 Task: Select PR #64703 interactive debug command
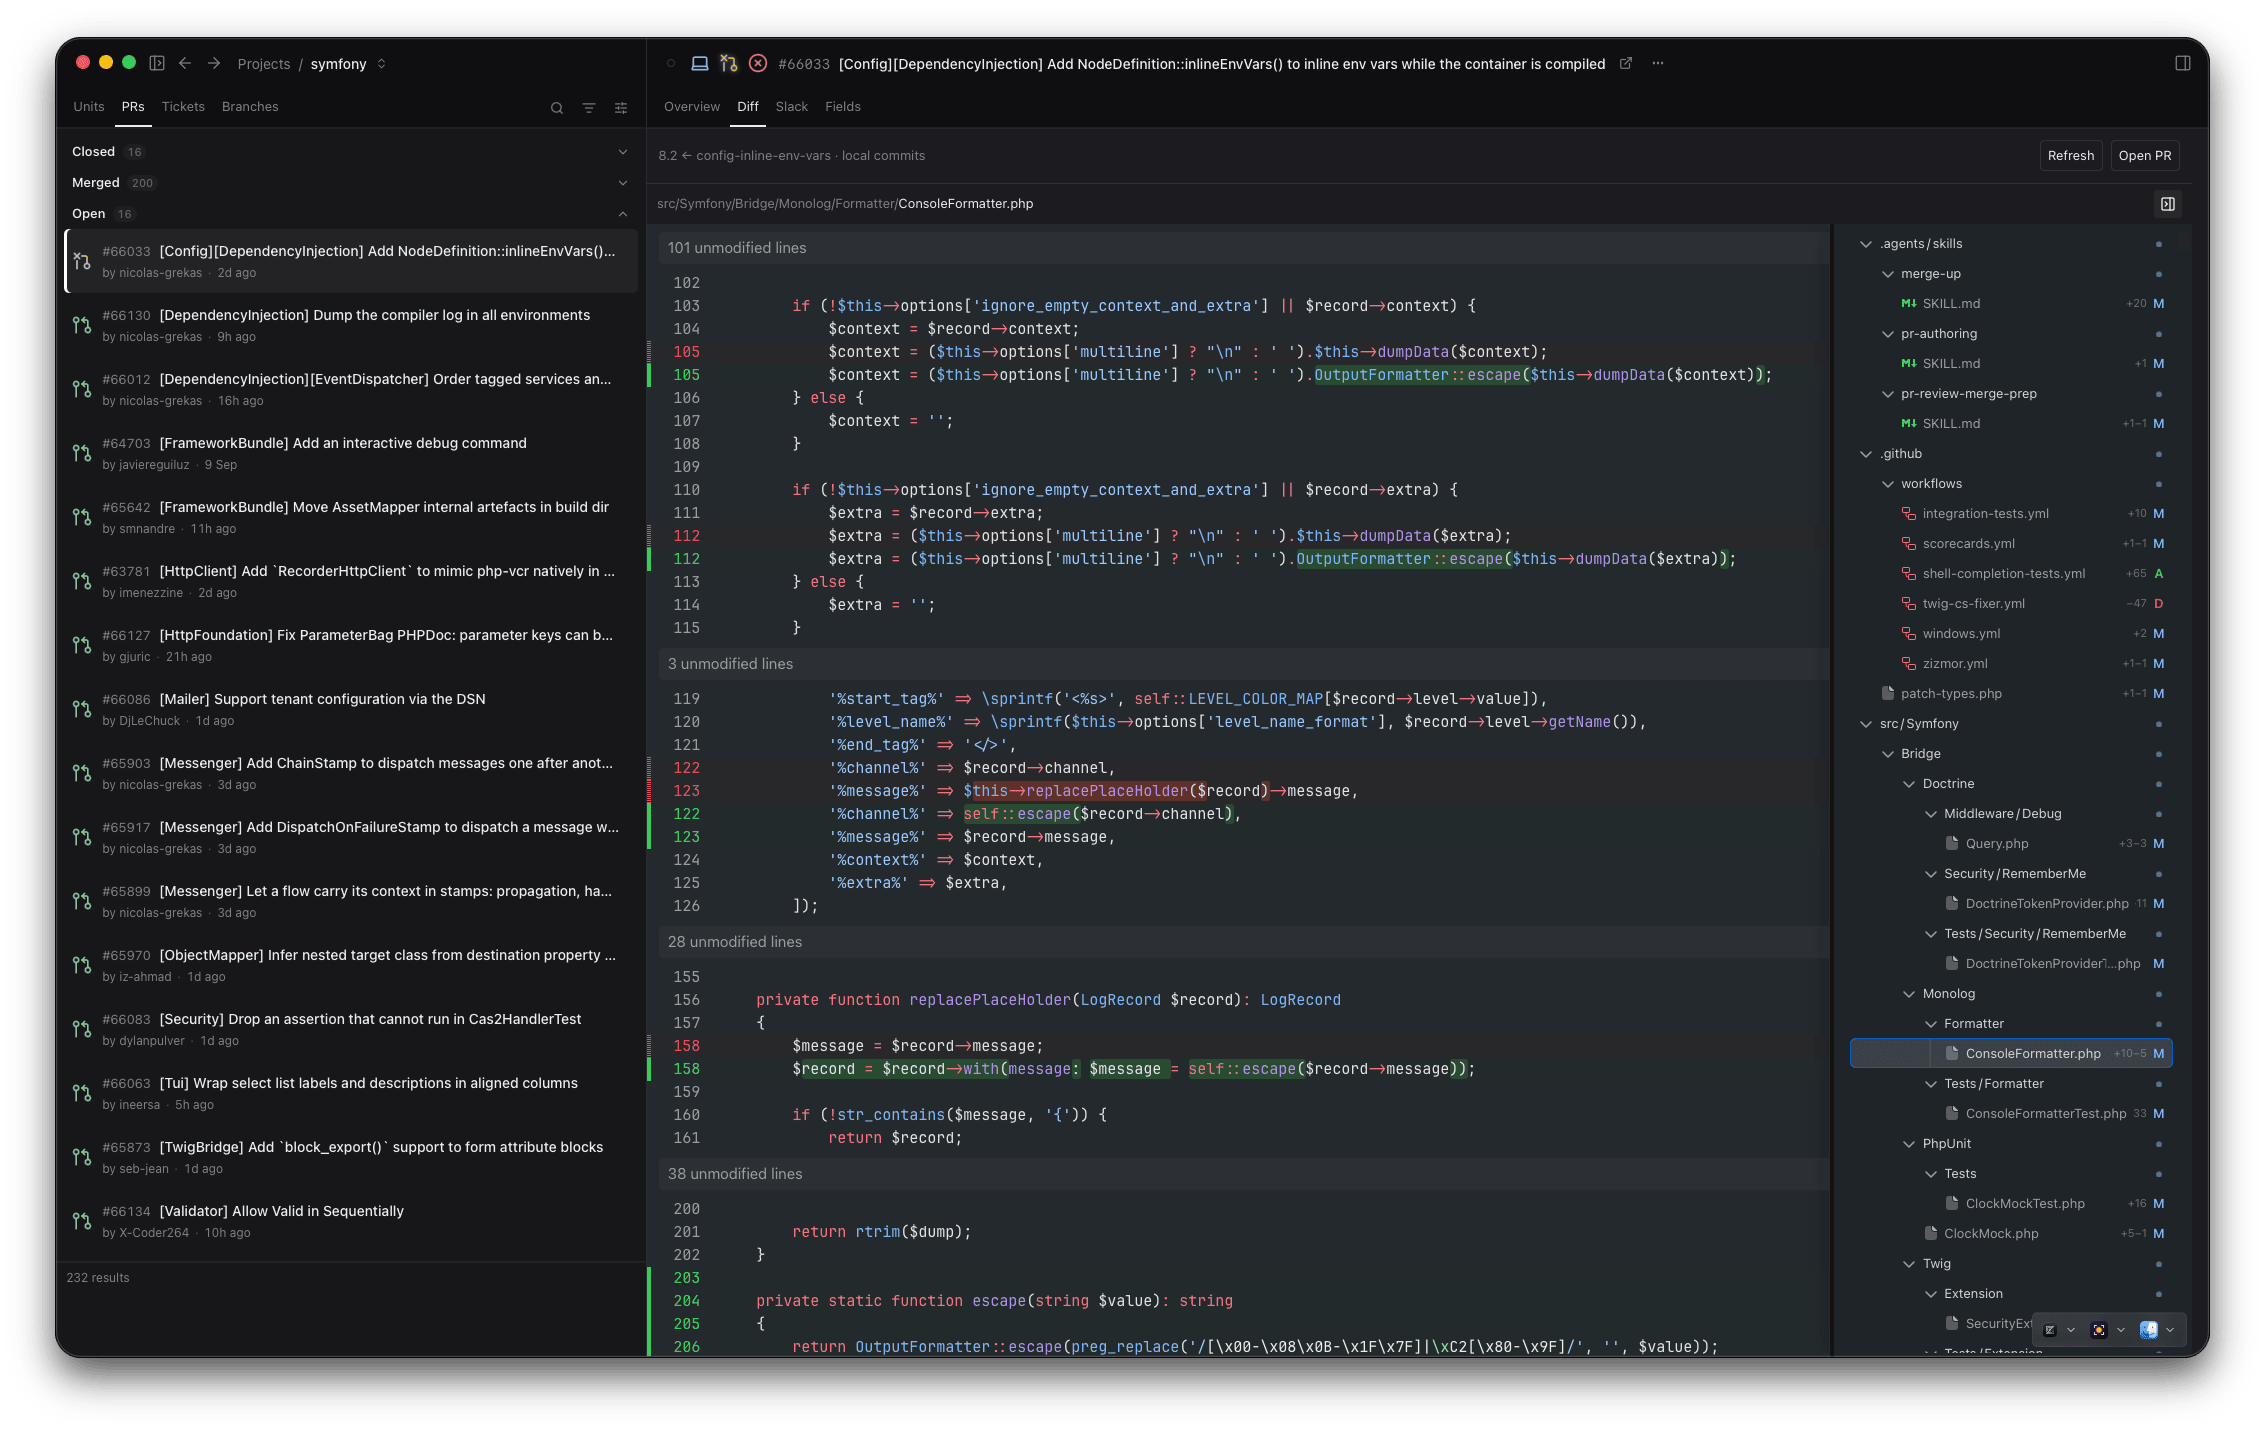(x=351, y=453)
